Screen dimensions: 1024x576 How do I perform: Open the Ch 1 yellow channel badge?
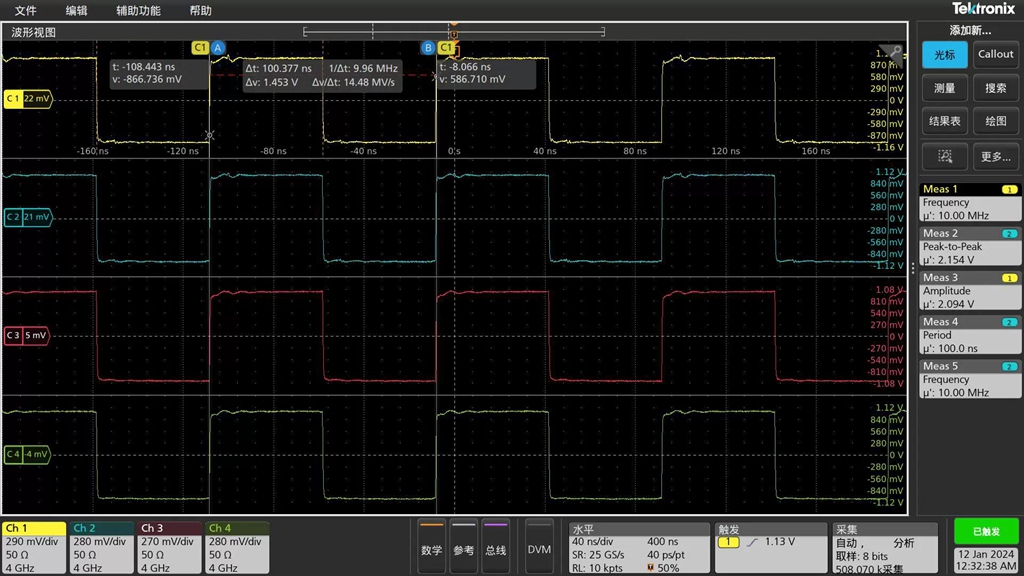tap(33, 547)
